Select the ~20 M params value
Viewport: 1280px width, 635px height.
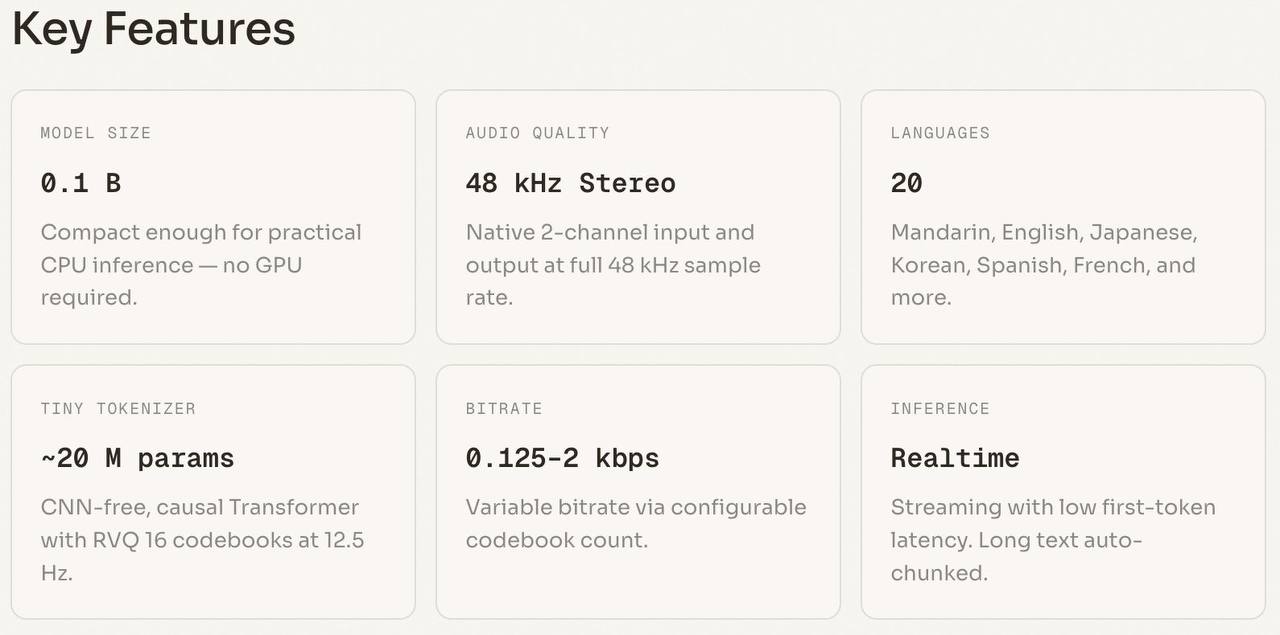[x=137, y=458]
